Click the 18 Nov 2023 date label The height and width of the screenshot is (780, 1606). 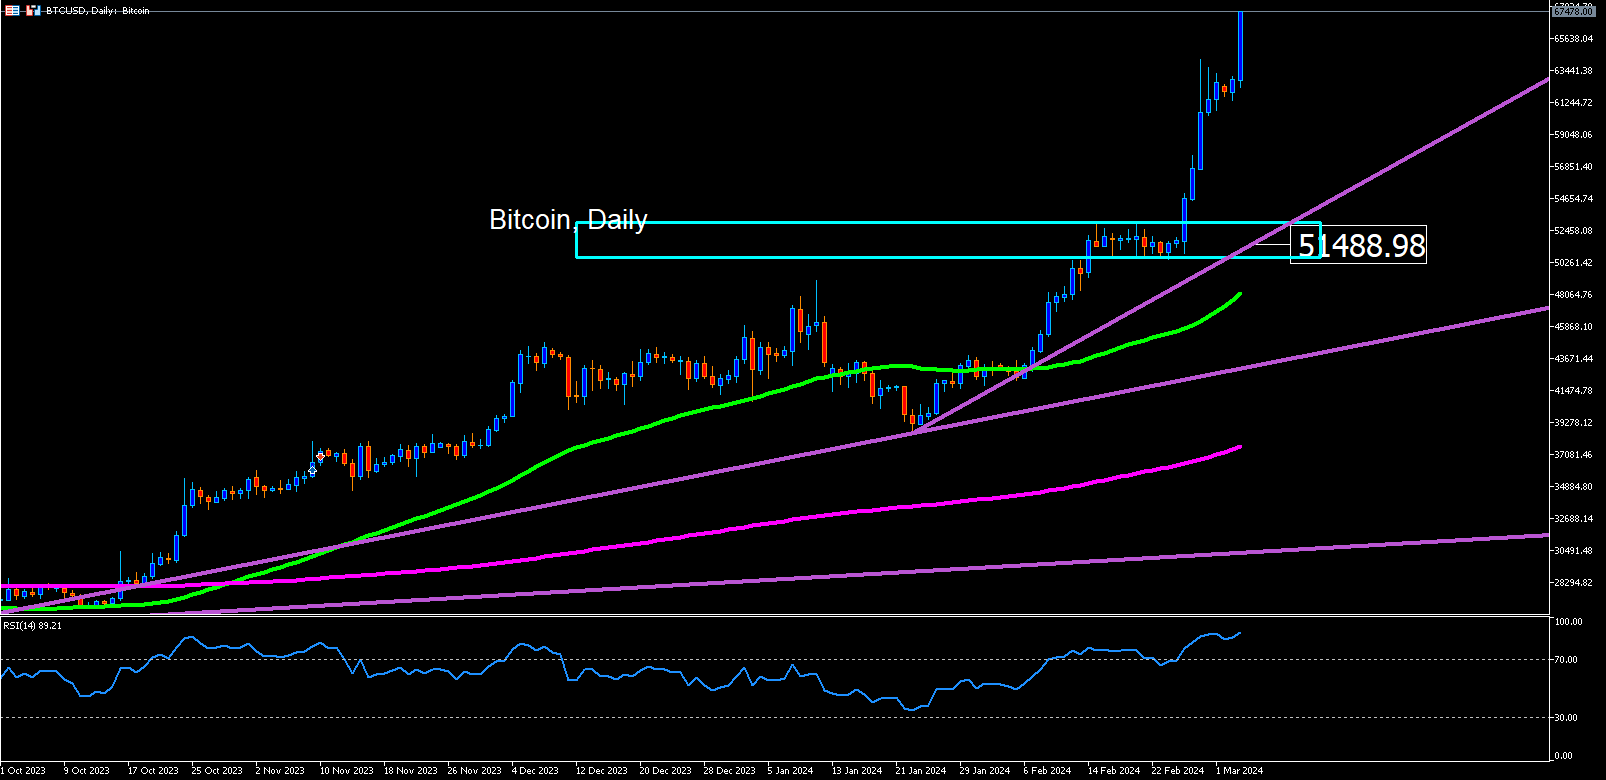coord(410,771)
